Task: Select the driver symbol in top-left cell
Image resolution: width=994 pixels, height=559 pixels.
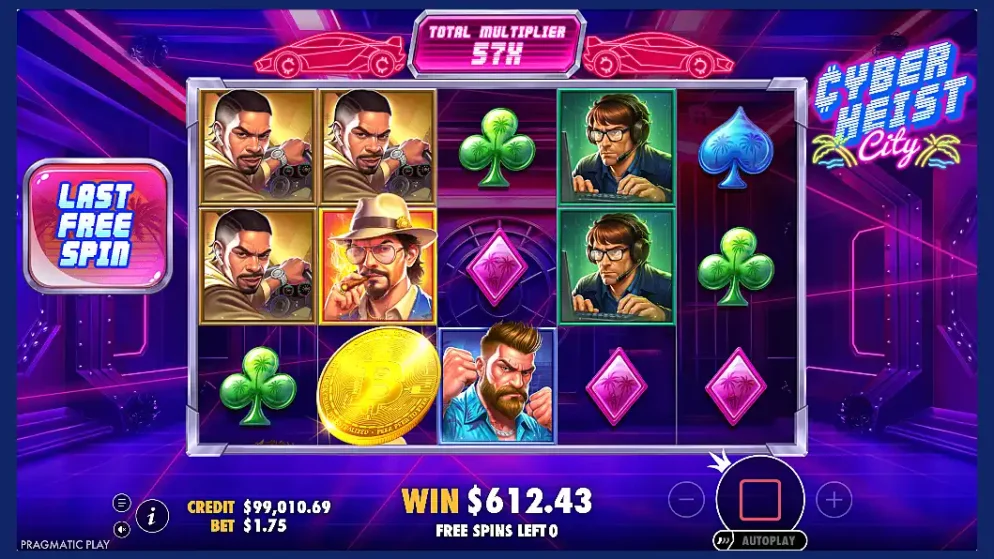Action: [x=258, y=147]
